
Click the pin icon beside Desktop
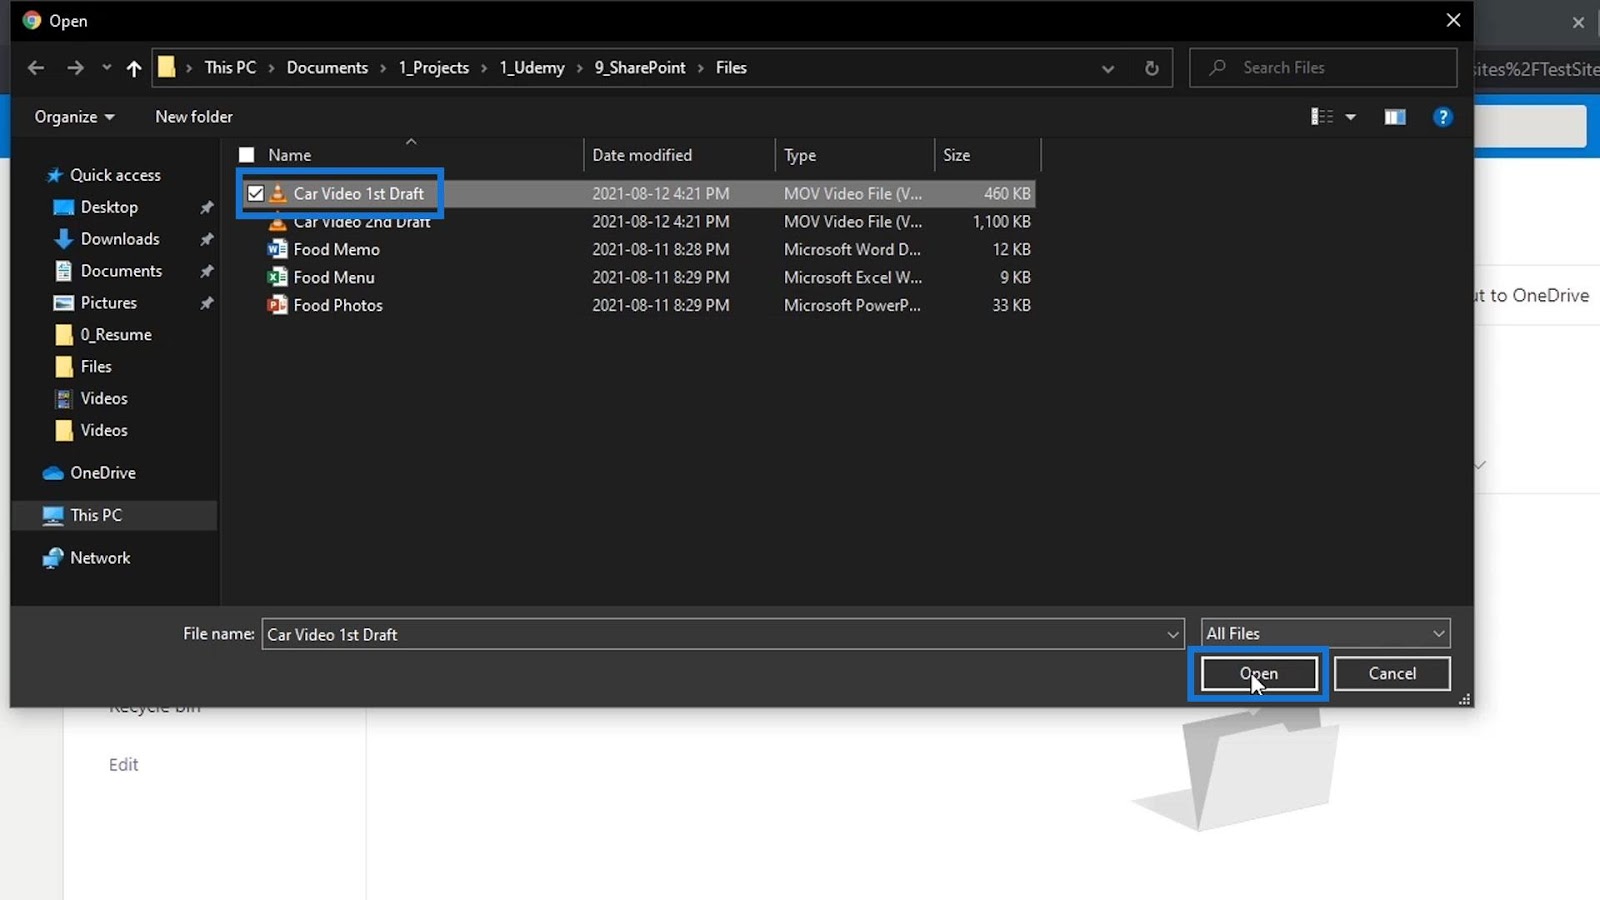coord(206,208)
